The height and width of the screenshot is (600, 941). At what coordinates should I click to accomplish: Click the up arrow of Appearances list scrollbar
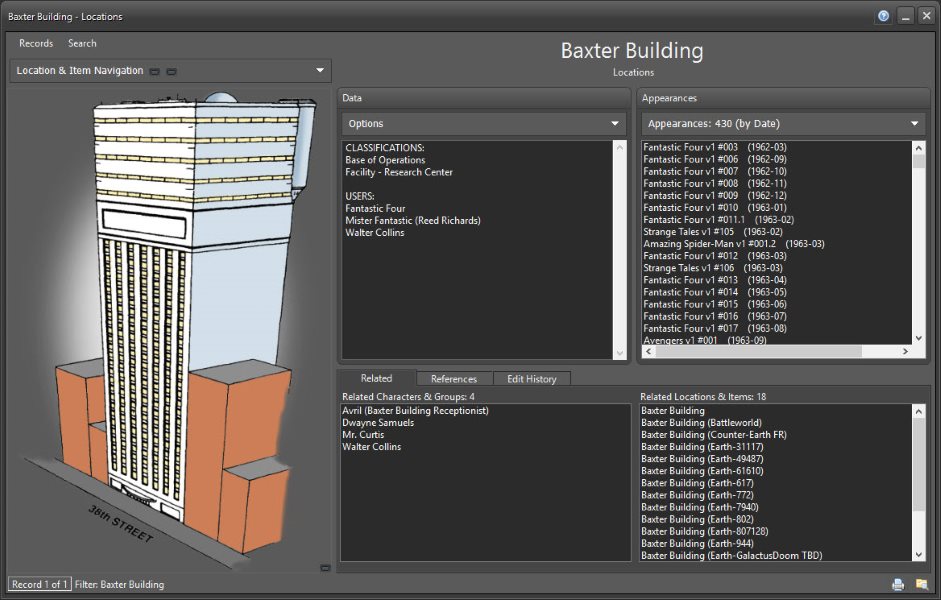tap(919, 148)
